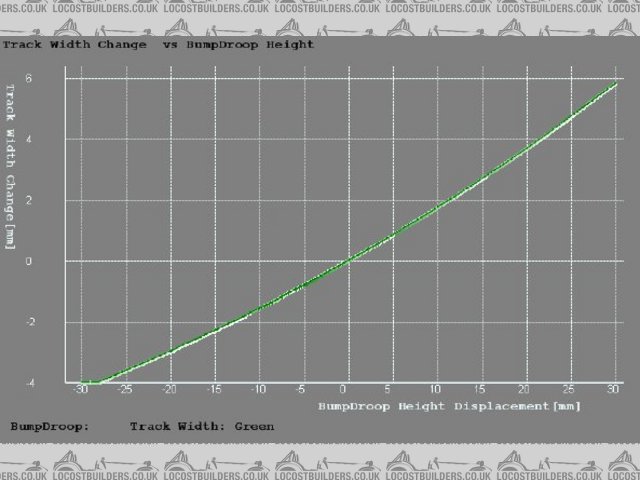Click the x-axis tick label '20'
Viewport: 640px width, 480px height.
tap(524, 391)
